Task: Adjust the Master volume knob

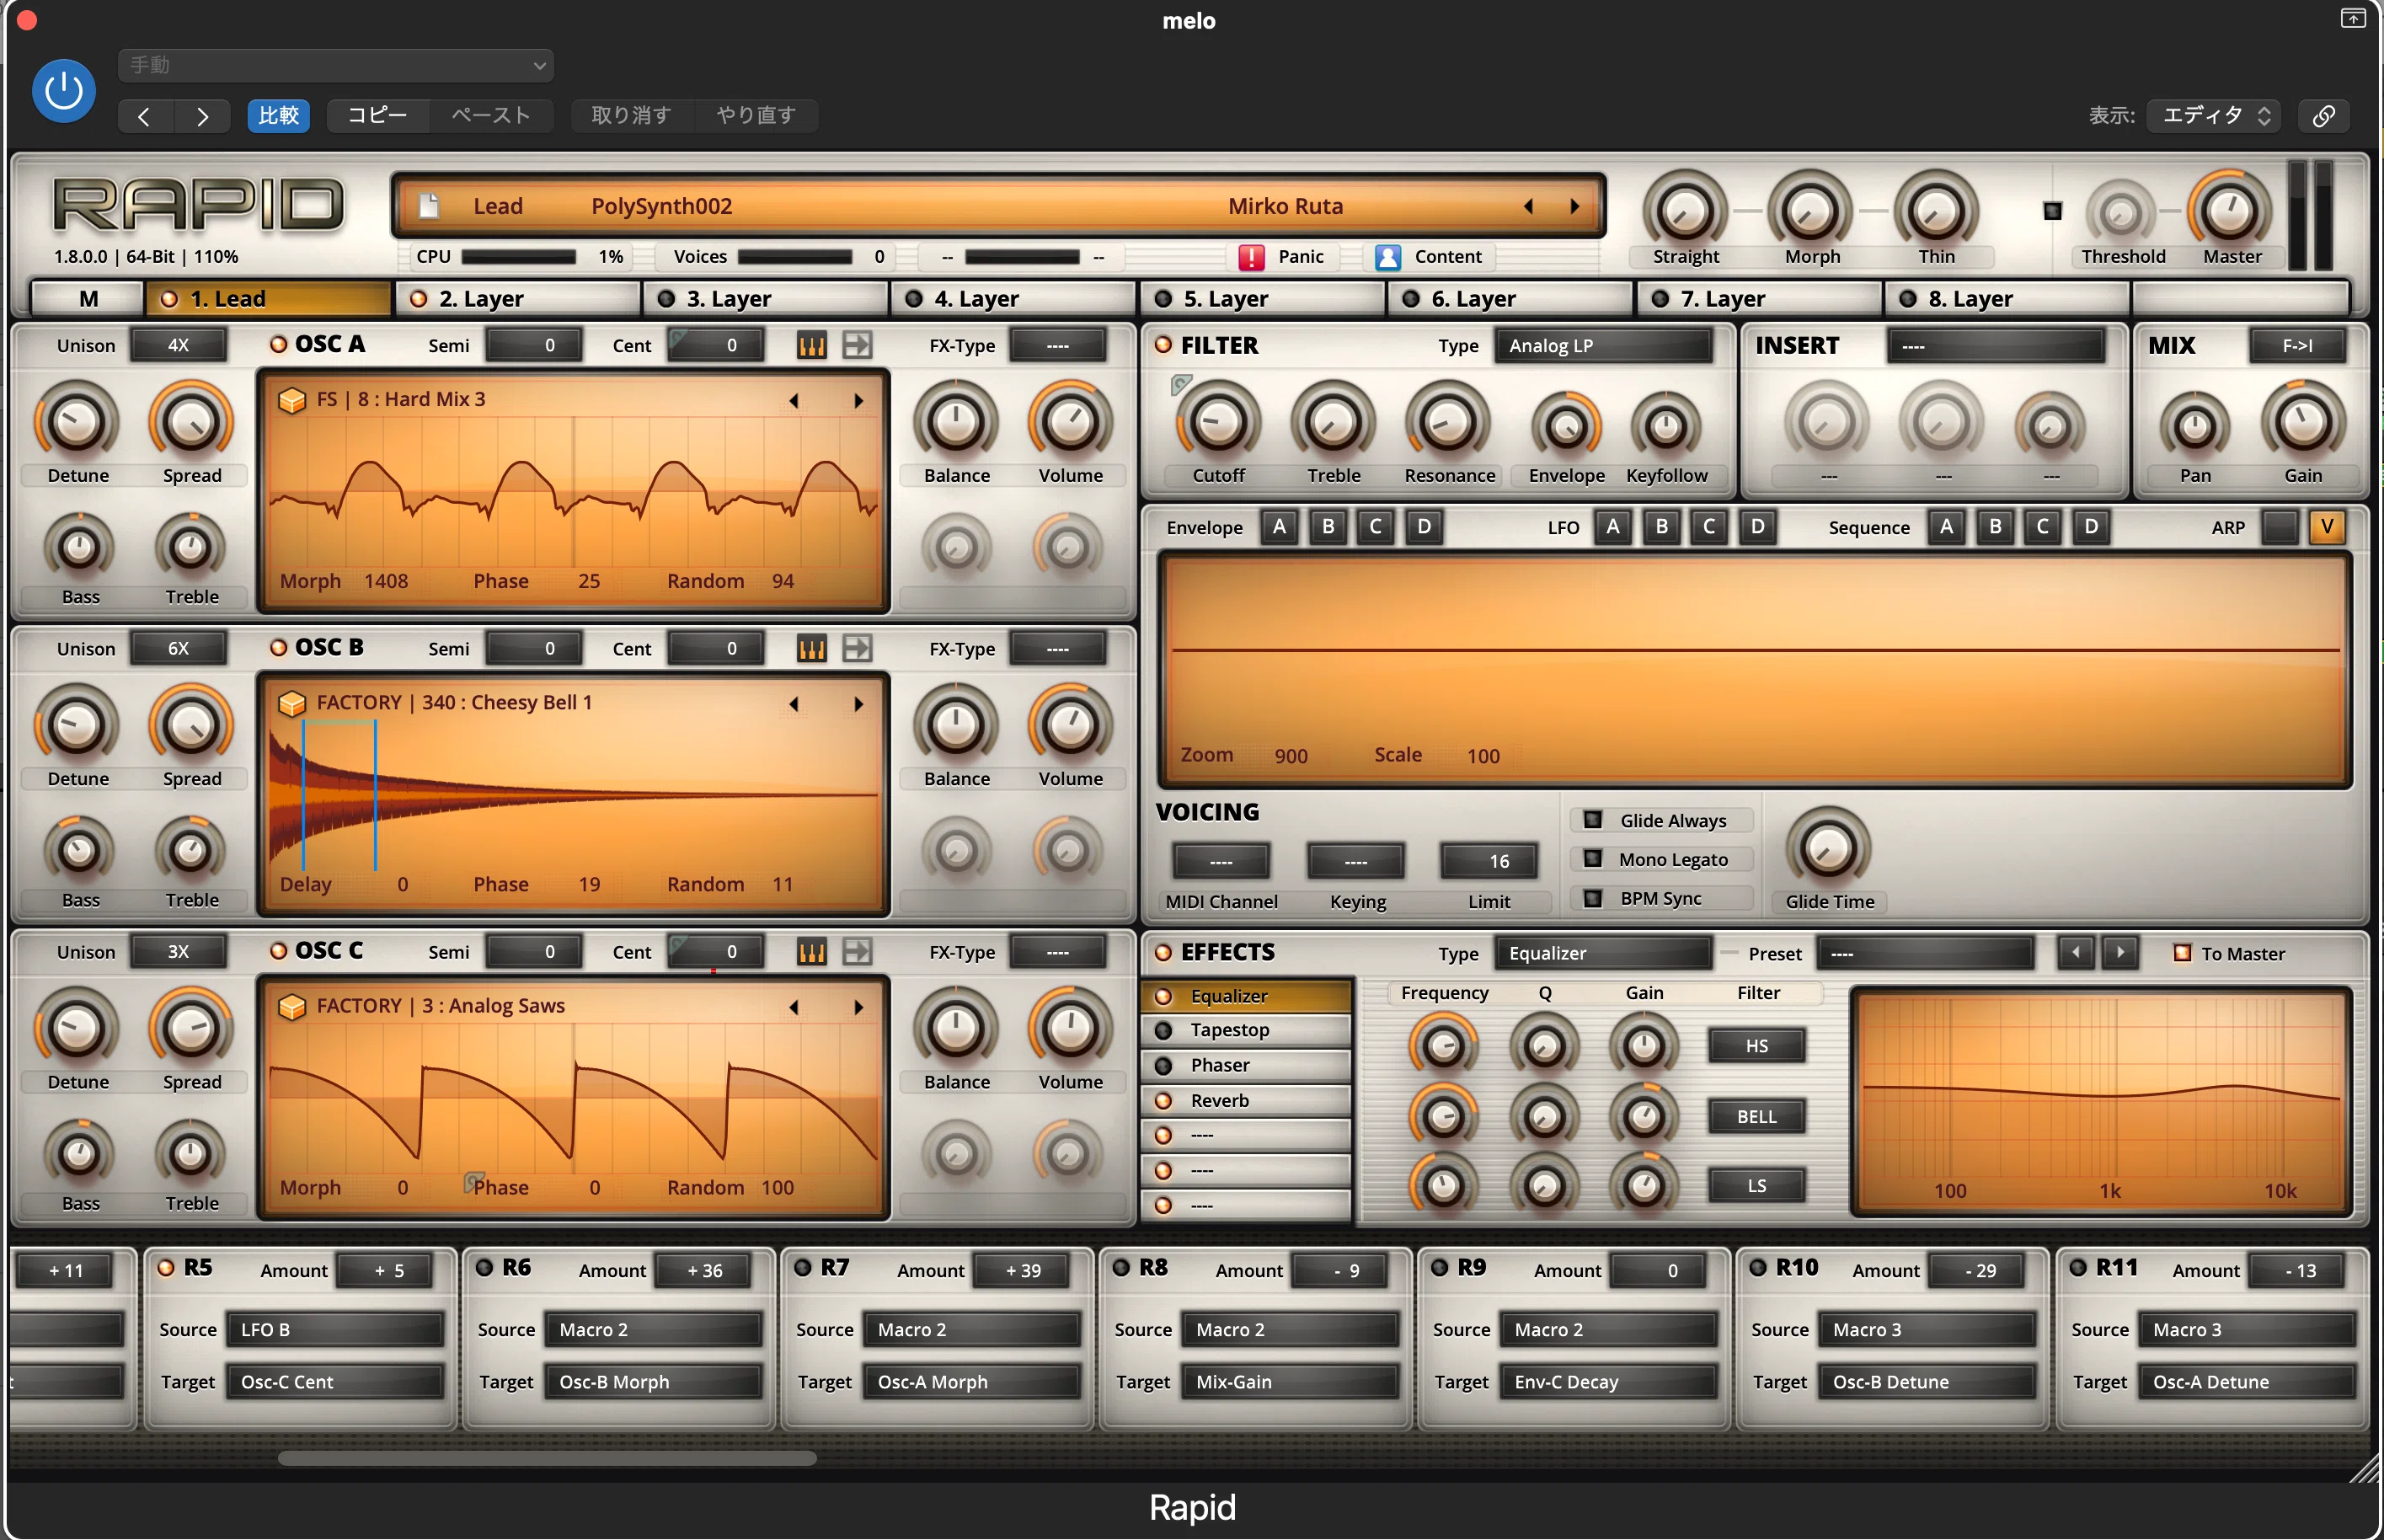Action: 2231,211
